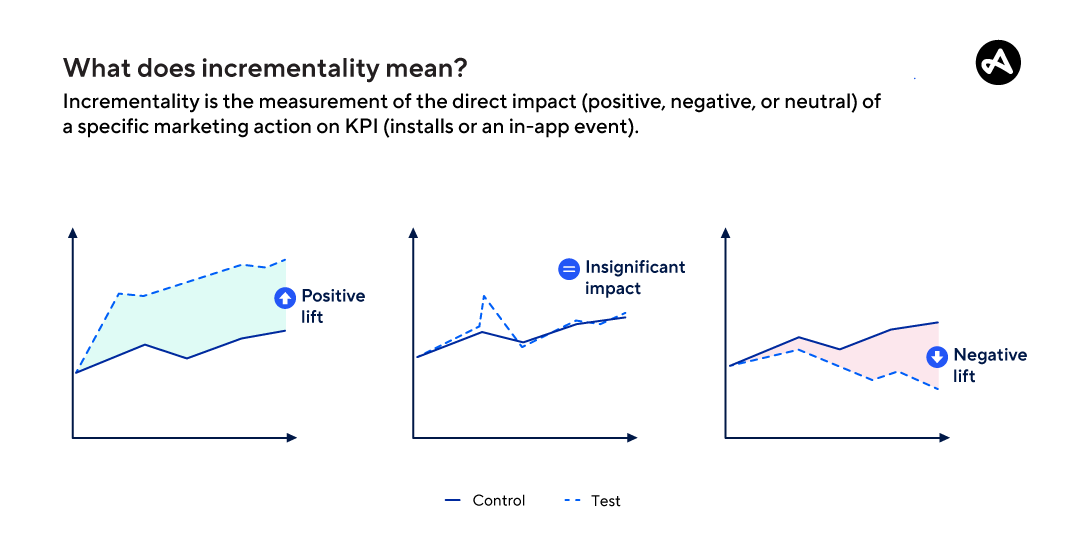
Task: Click the Negative lift down-arrow icon
Action: pos(937,356)
